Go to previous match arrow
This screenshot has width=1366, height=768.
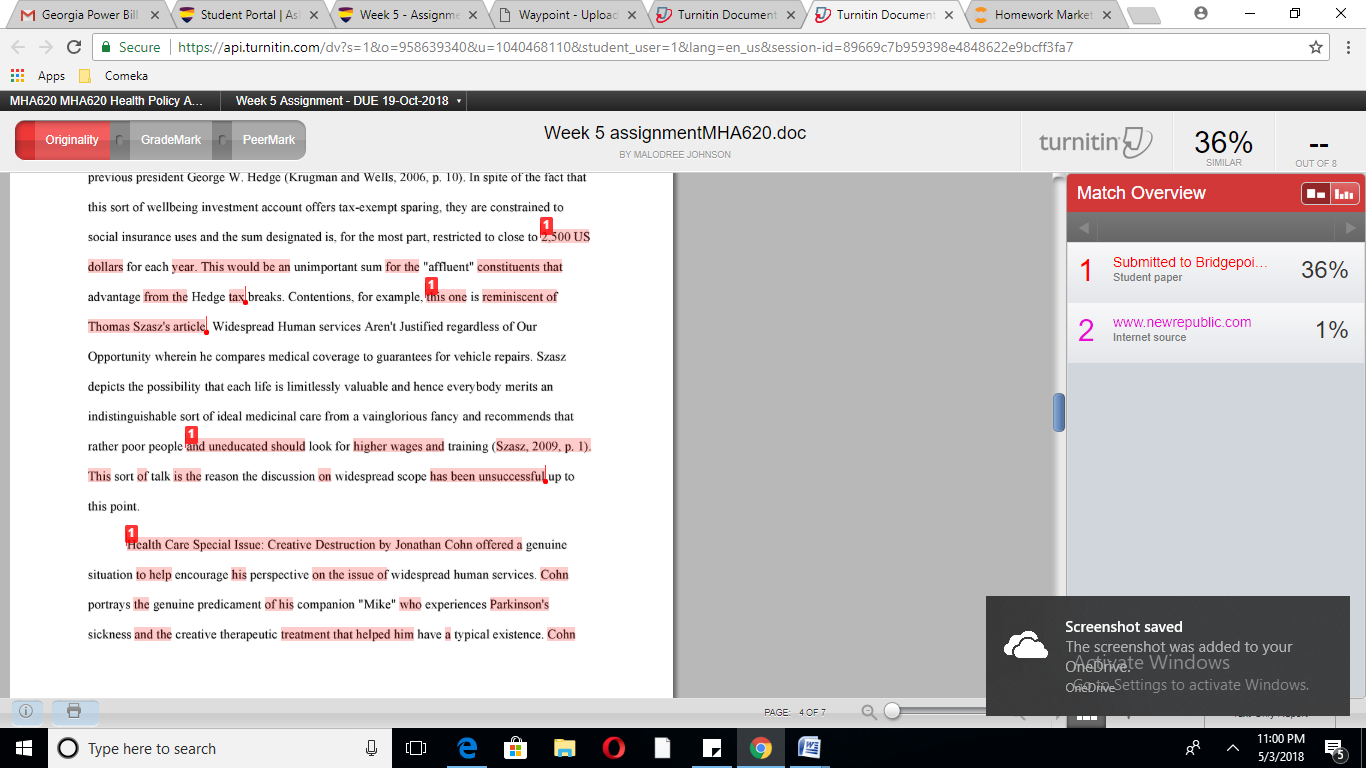pos(1083,228)
